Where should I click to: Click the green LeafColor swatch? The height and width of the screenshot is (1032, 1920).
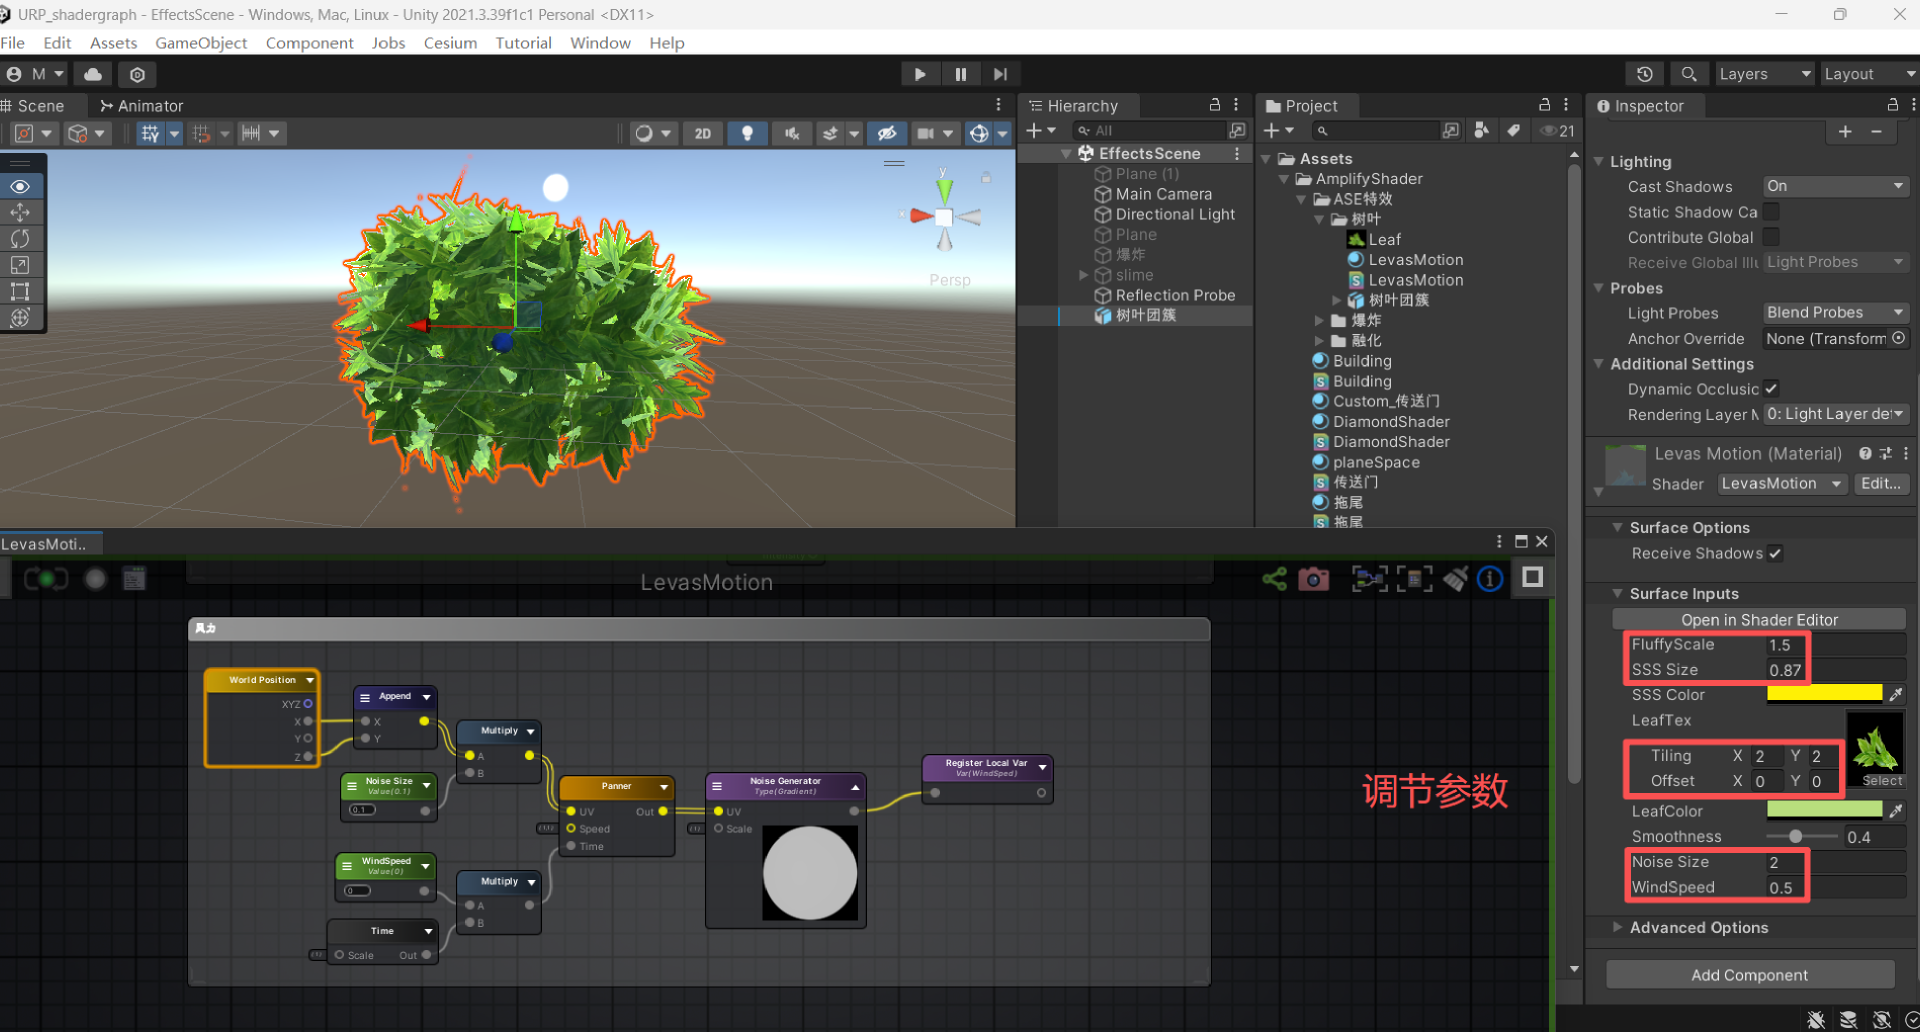coord(1824,810)
